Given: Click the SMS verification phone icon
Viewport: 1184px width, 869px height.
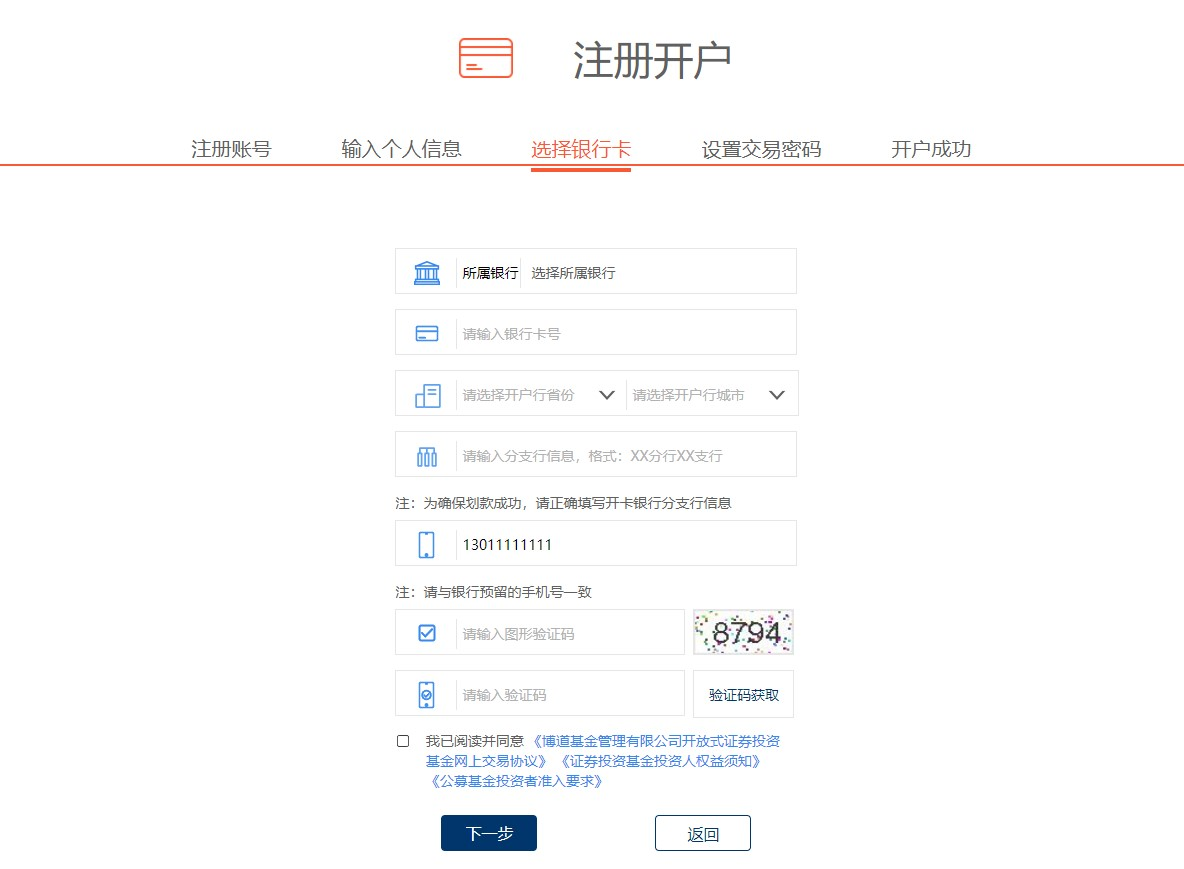Looking at the screenshot, I should [427, 695].
